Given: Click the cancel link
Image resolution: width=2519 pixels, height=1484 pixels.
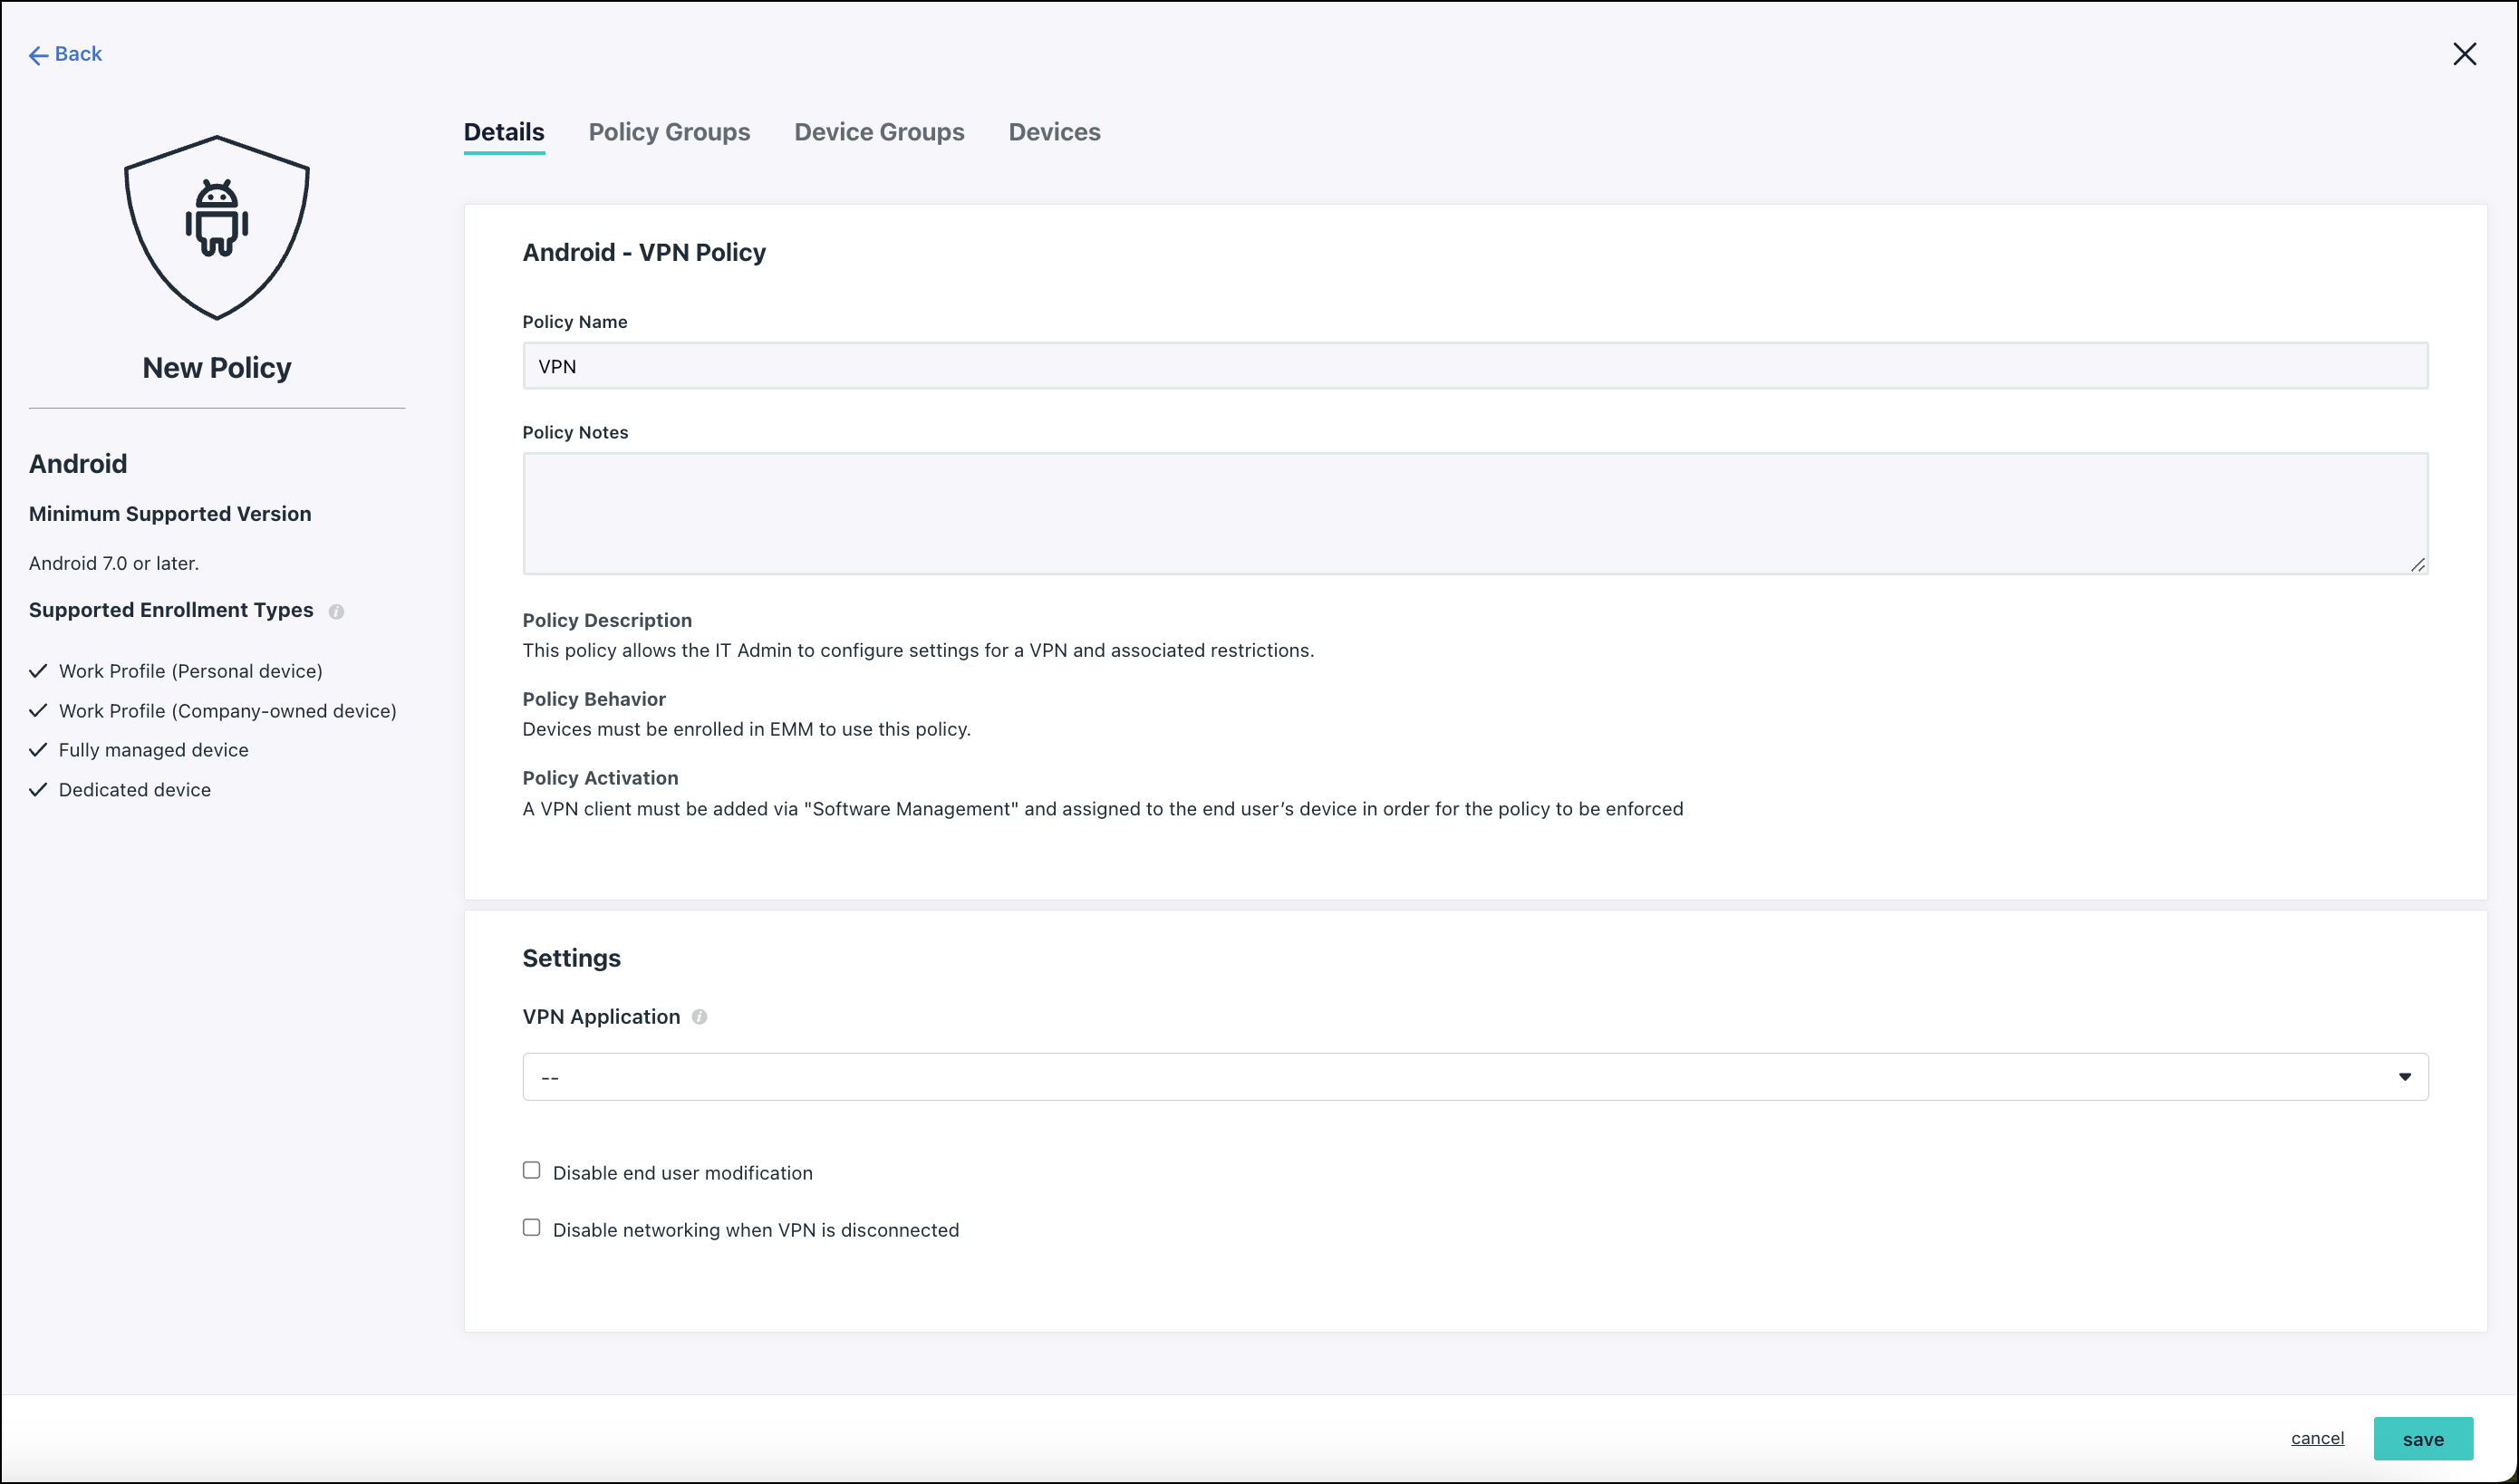Looking at the screenshot, I should pyautogui.click(x=2317, y=1438).
